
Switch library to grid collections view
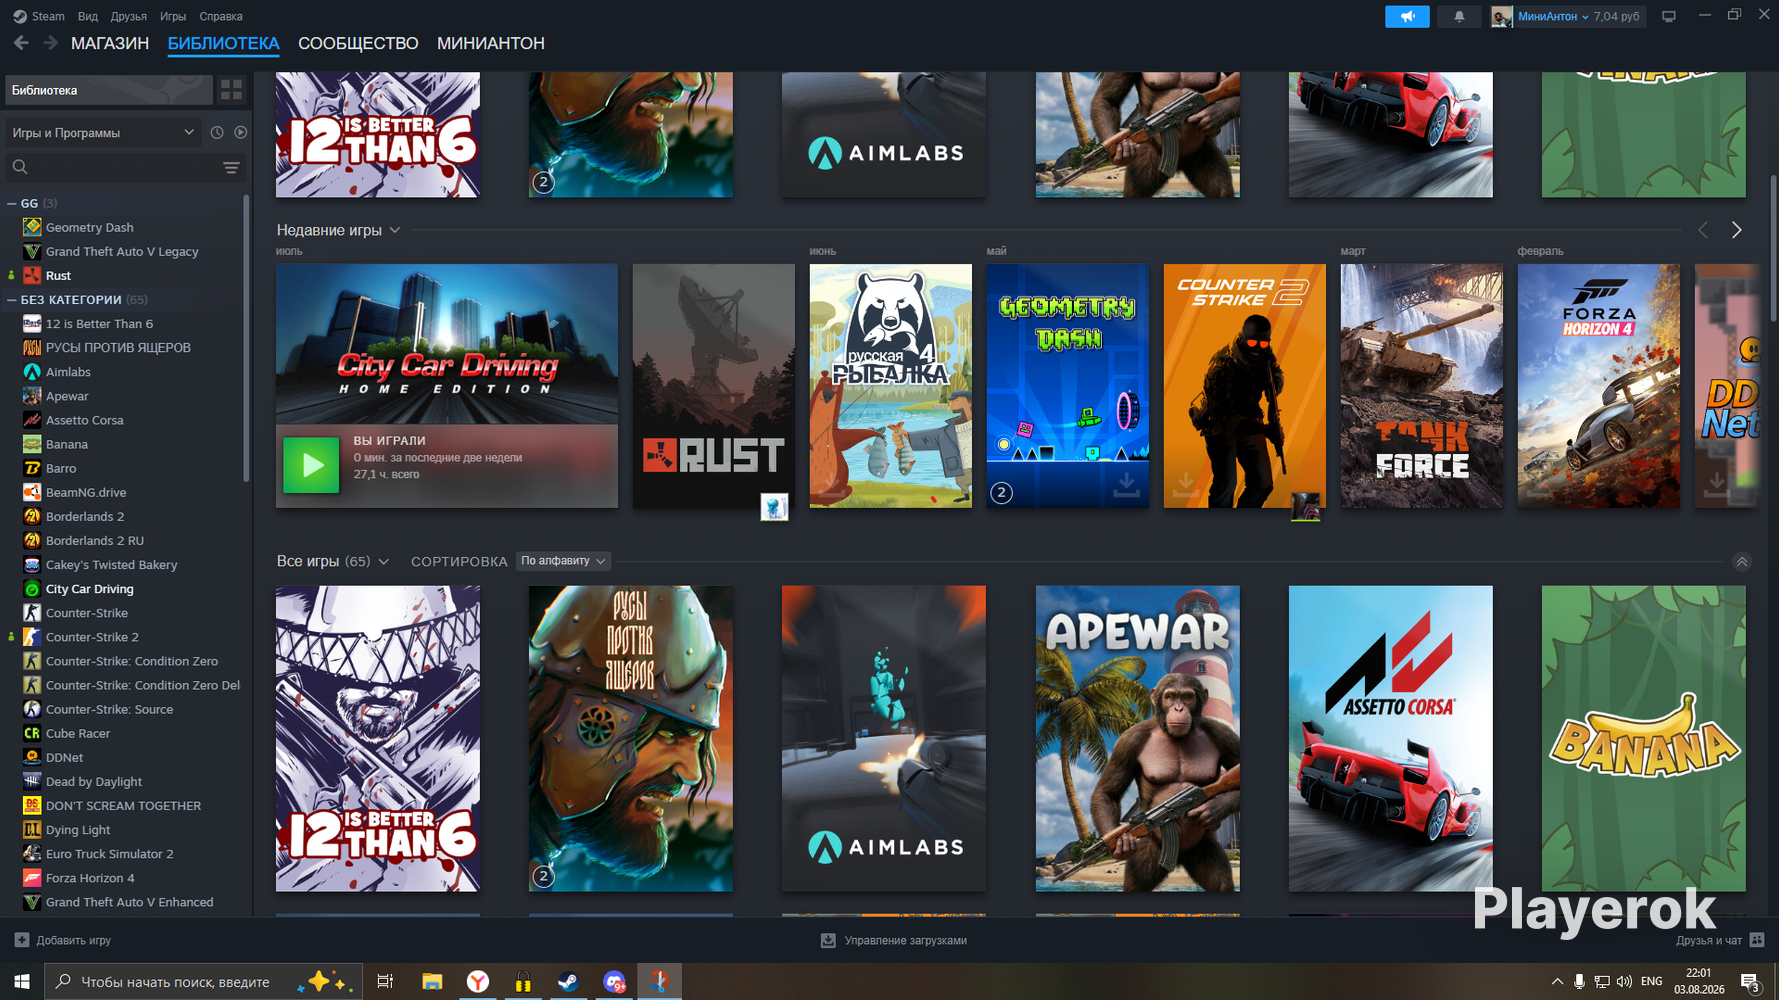tap(231, 90)
